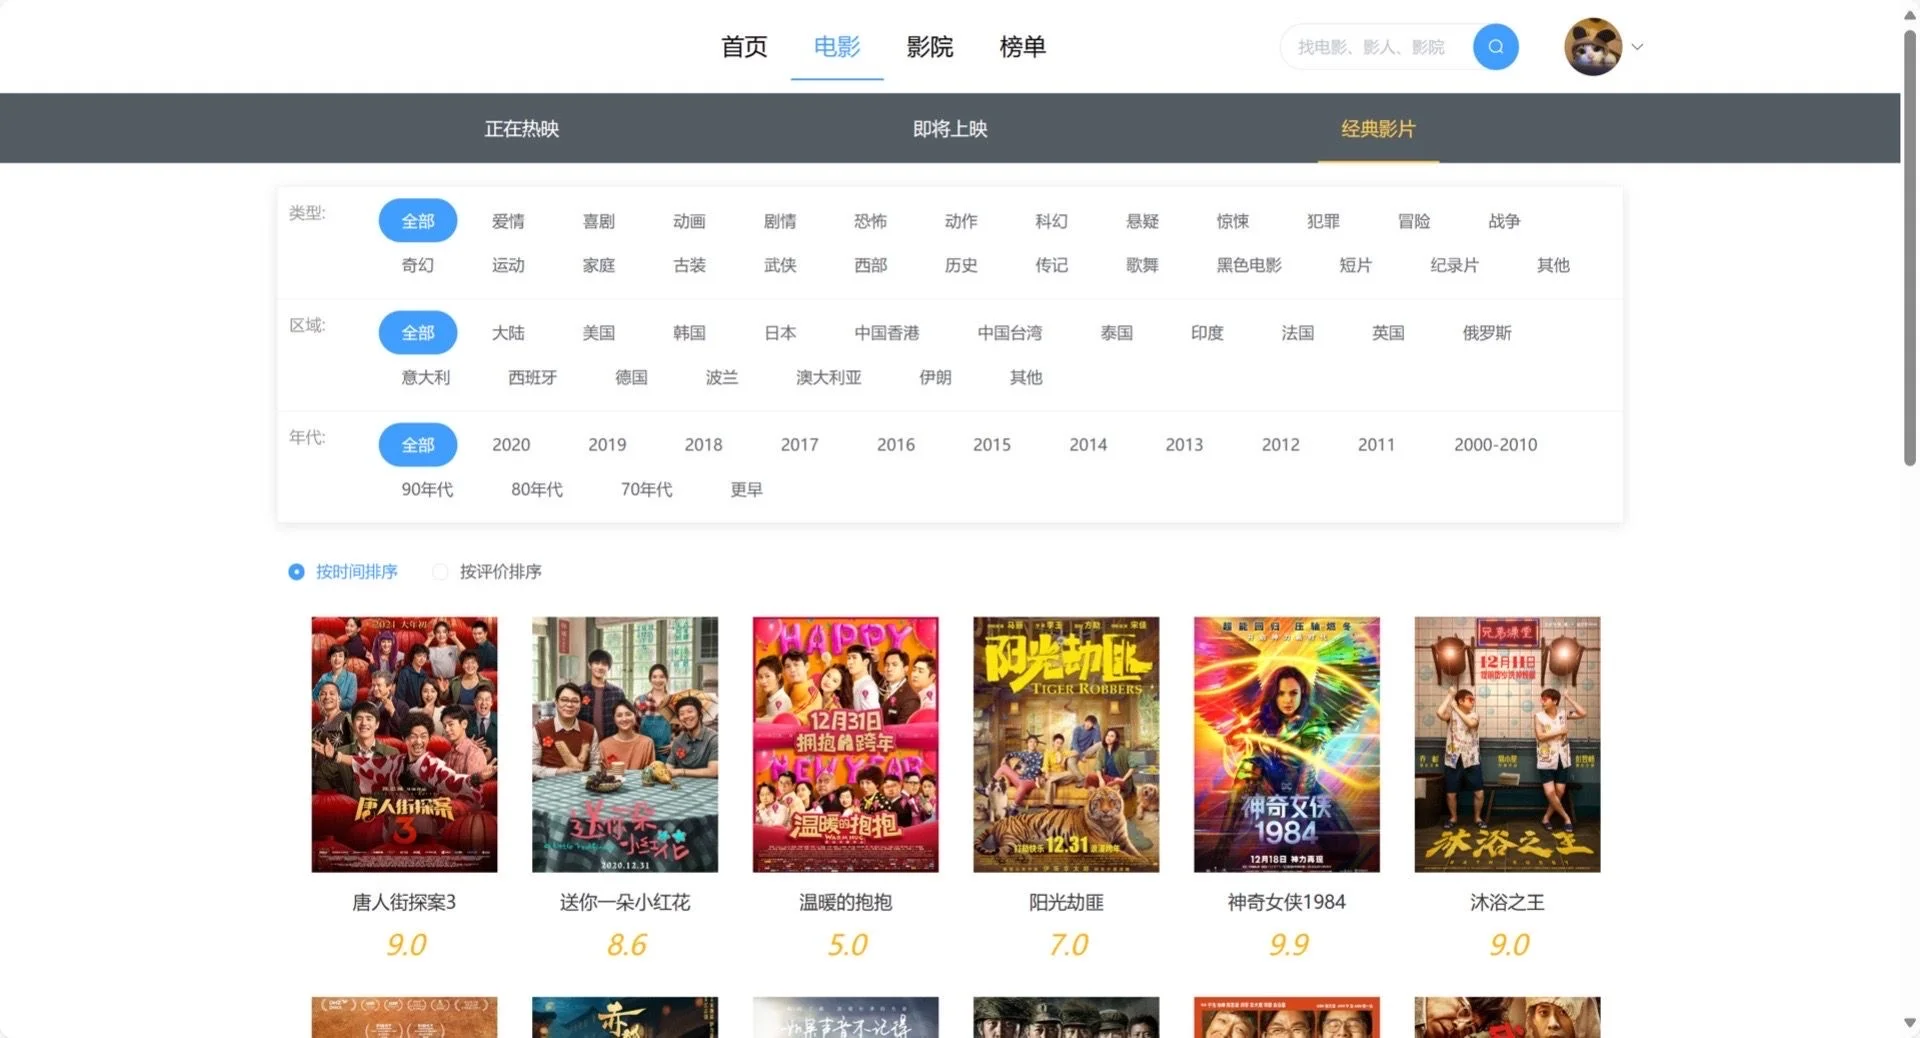
Task: Go to 首页 in top navigation
Action: pyautogui.click(x=744, y=47)
